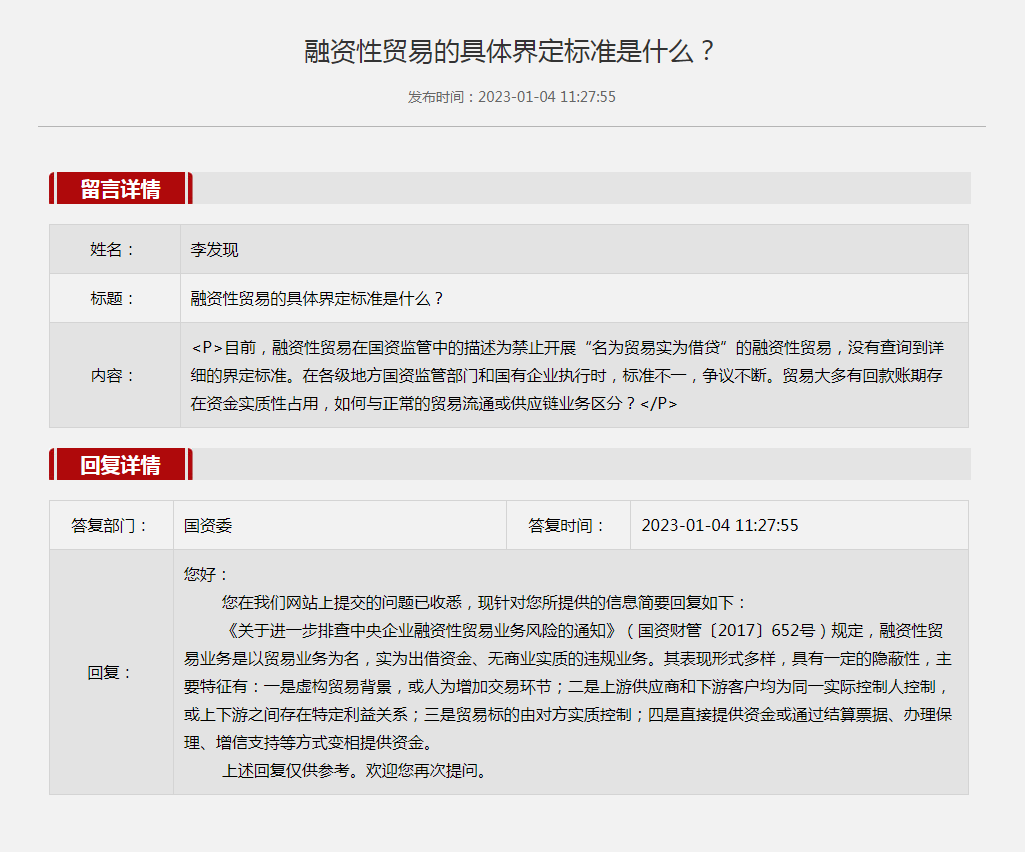Screen dimensions: 1025x852
Task: Click the 内容 label cell
Action: click(x=113, y=375)
